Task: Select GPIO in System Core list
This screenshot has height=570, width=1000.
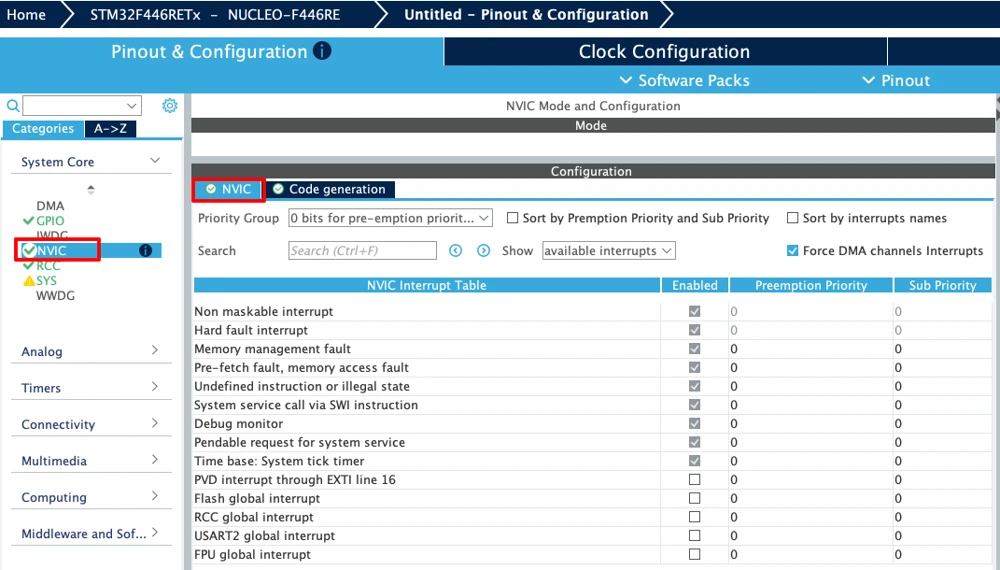Action: [x=50, y=221]
